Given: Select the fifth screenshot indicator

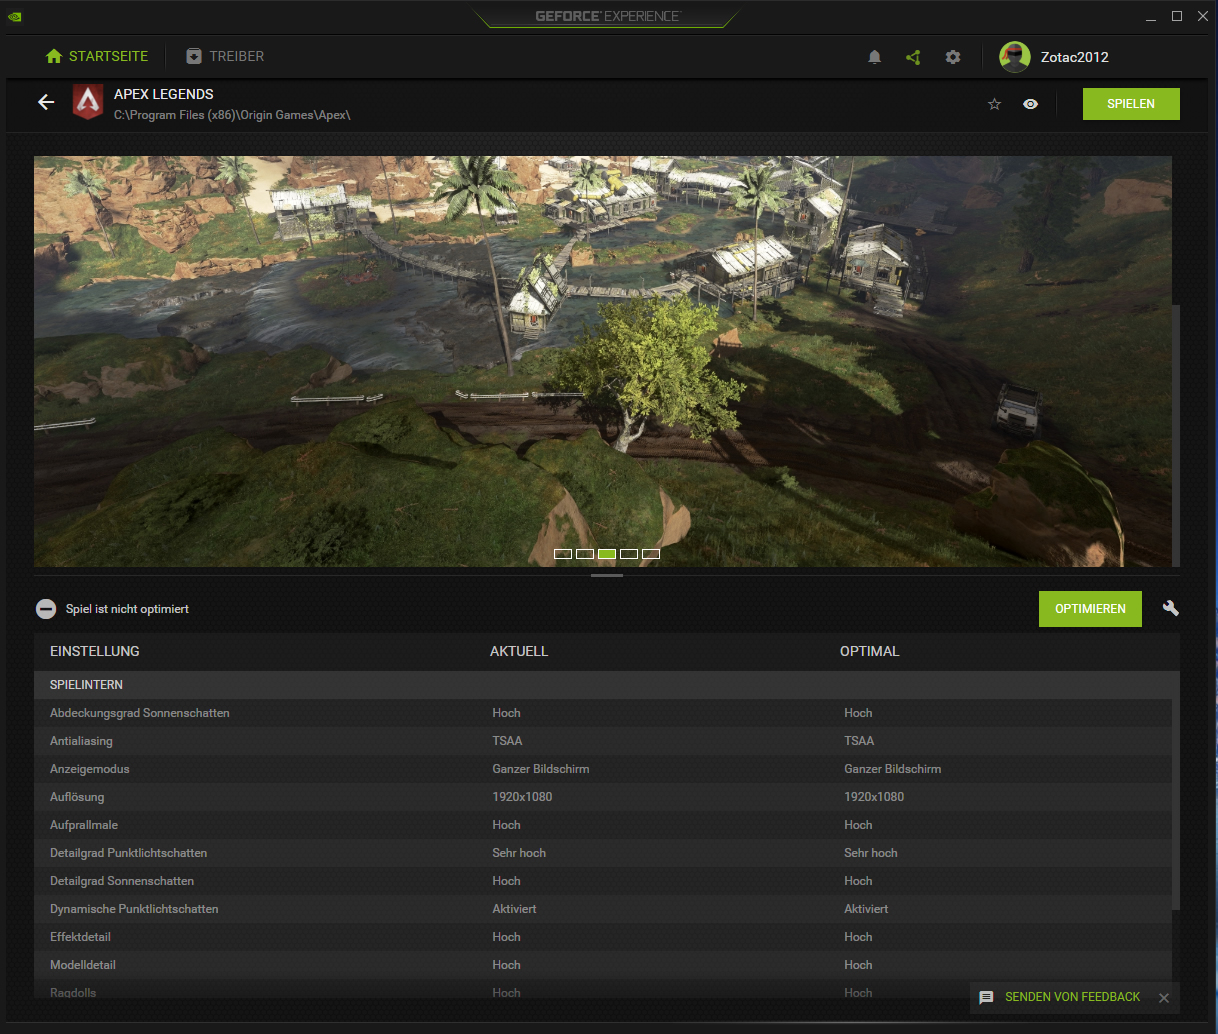Looking at the screenshot, I should pos(651,554).
